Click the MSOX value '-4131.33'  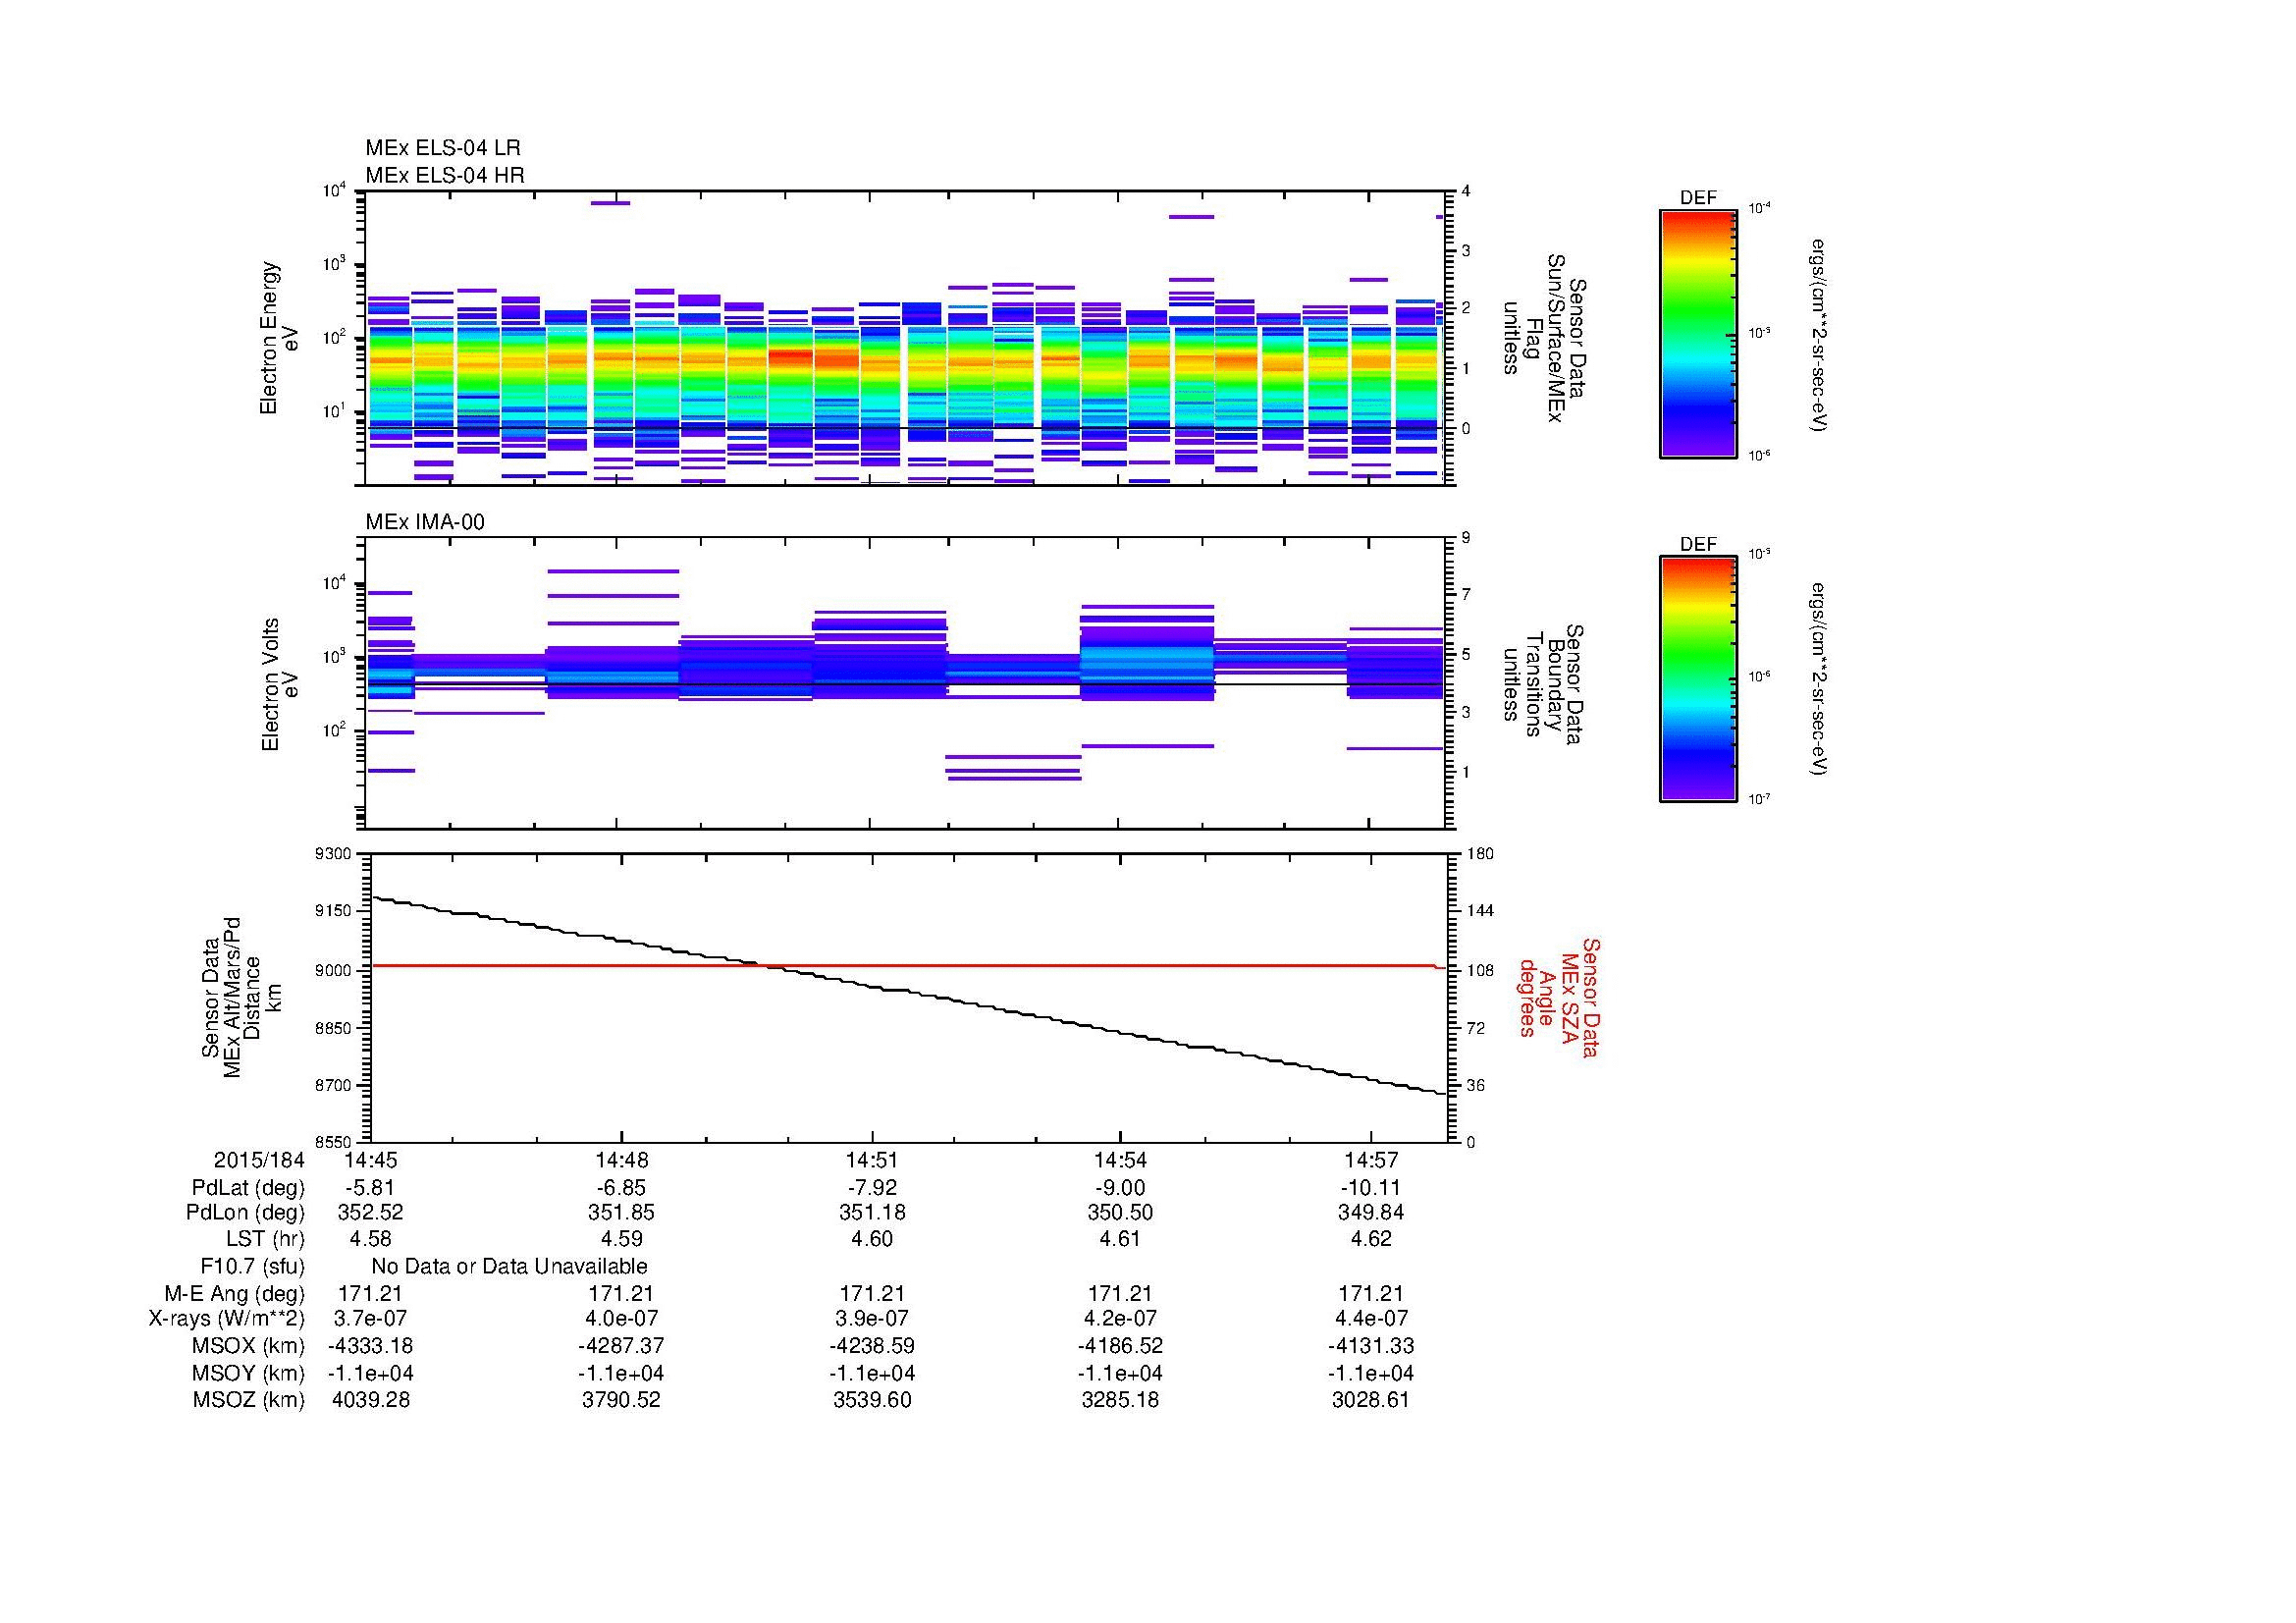coord(1370,1346)
